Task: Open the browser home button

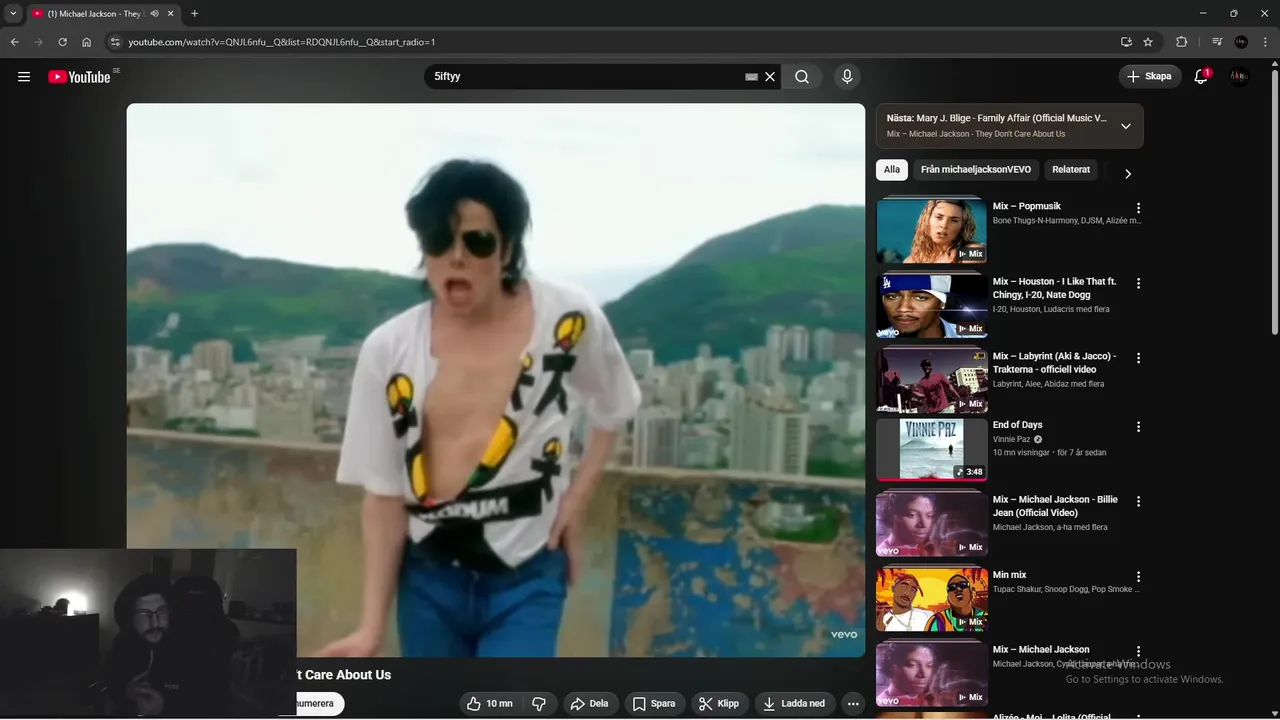Action: [x=87, y=42]
